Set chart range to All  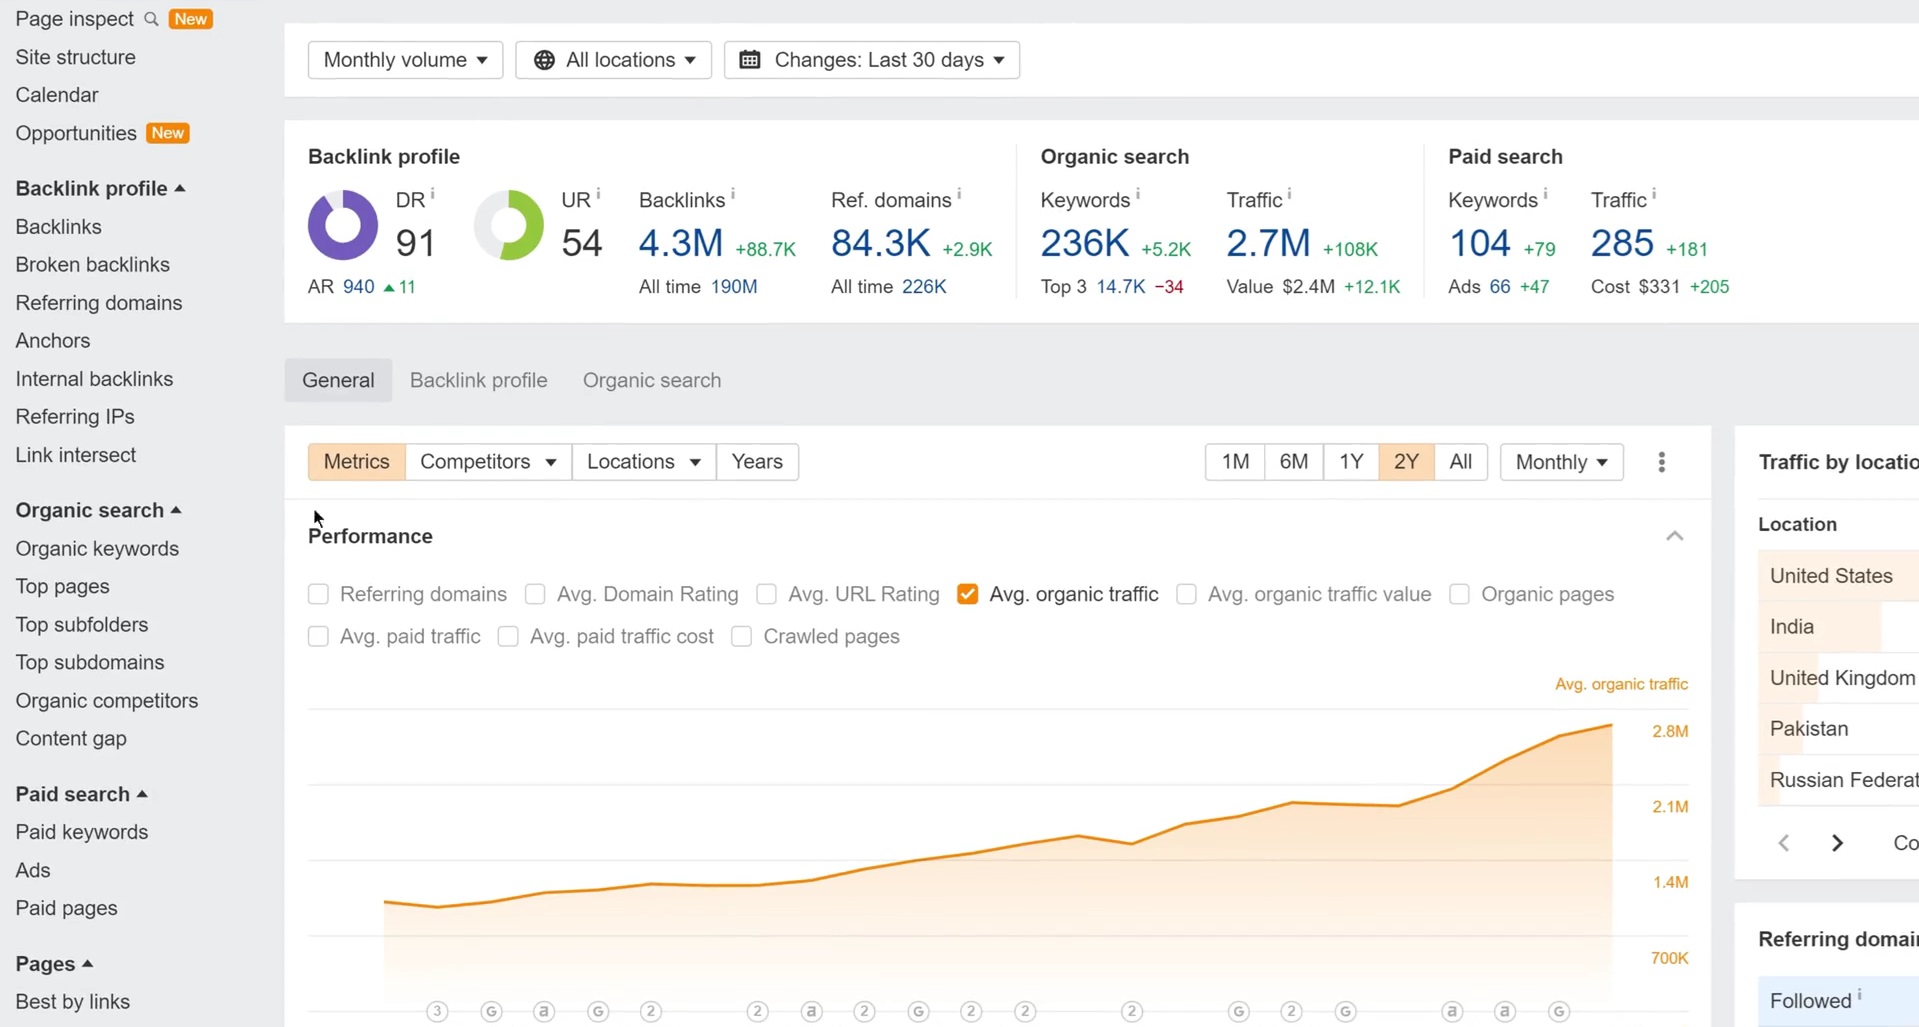point(1461,462)
